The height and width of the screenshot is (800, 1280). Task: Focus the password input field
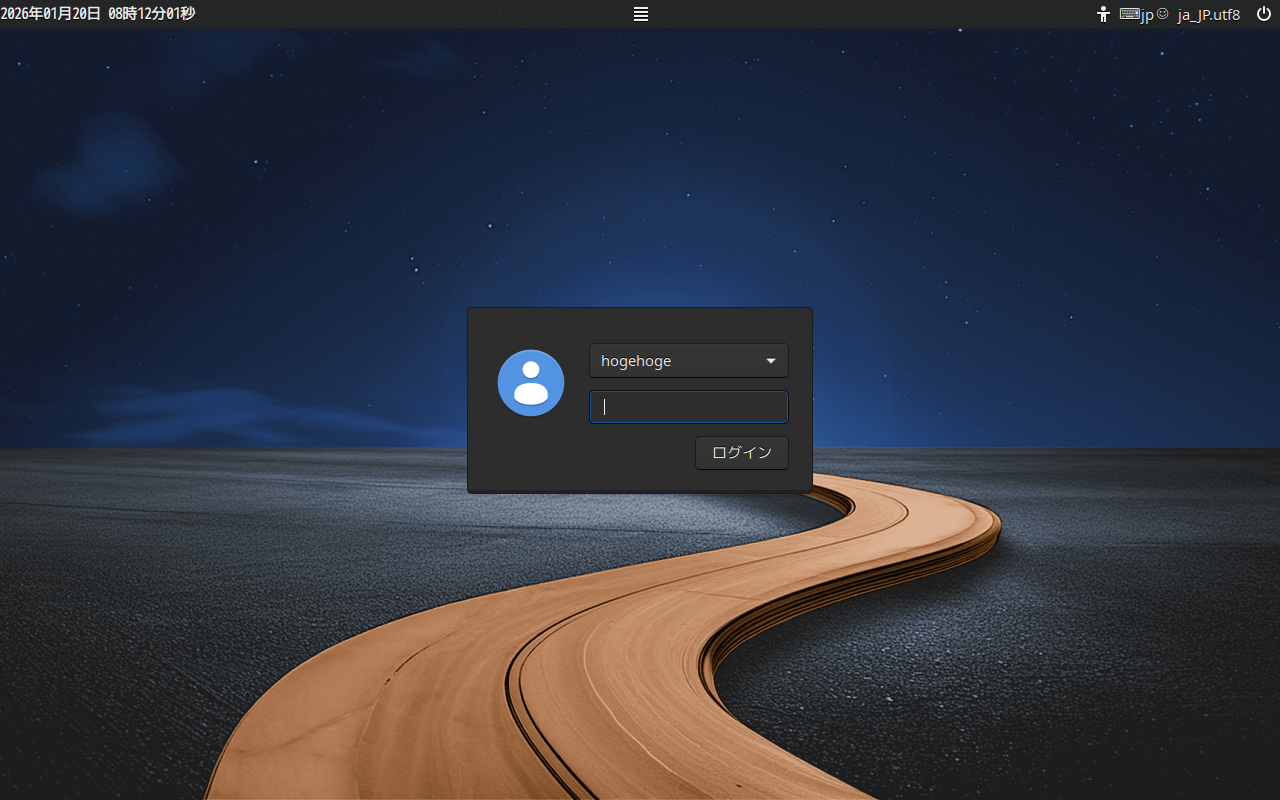pos(688,407)
